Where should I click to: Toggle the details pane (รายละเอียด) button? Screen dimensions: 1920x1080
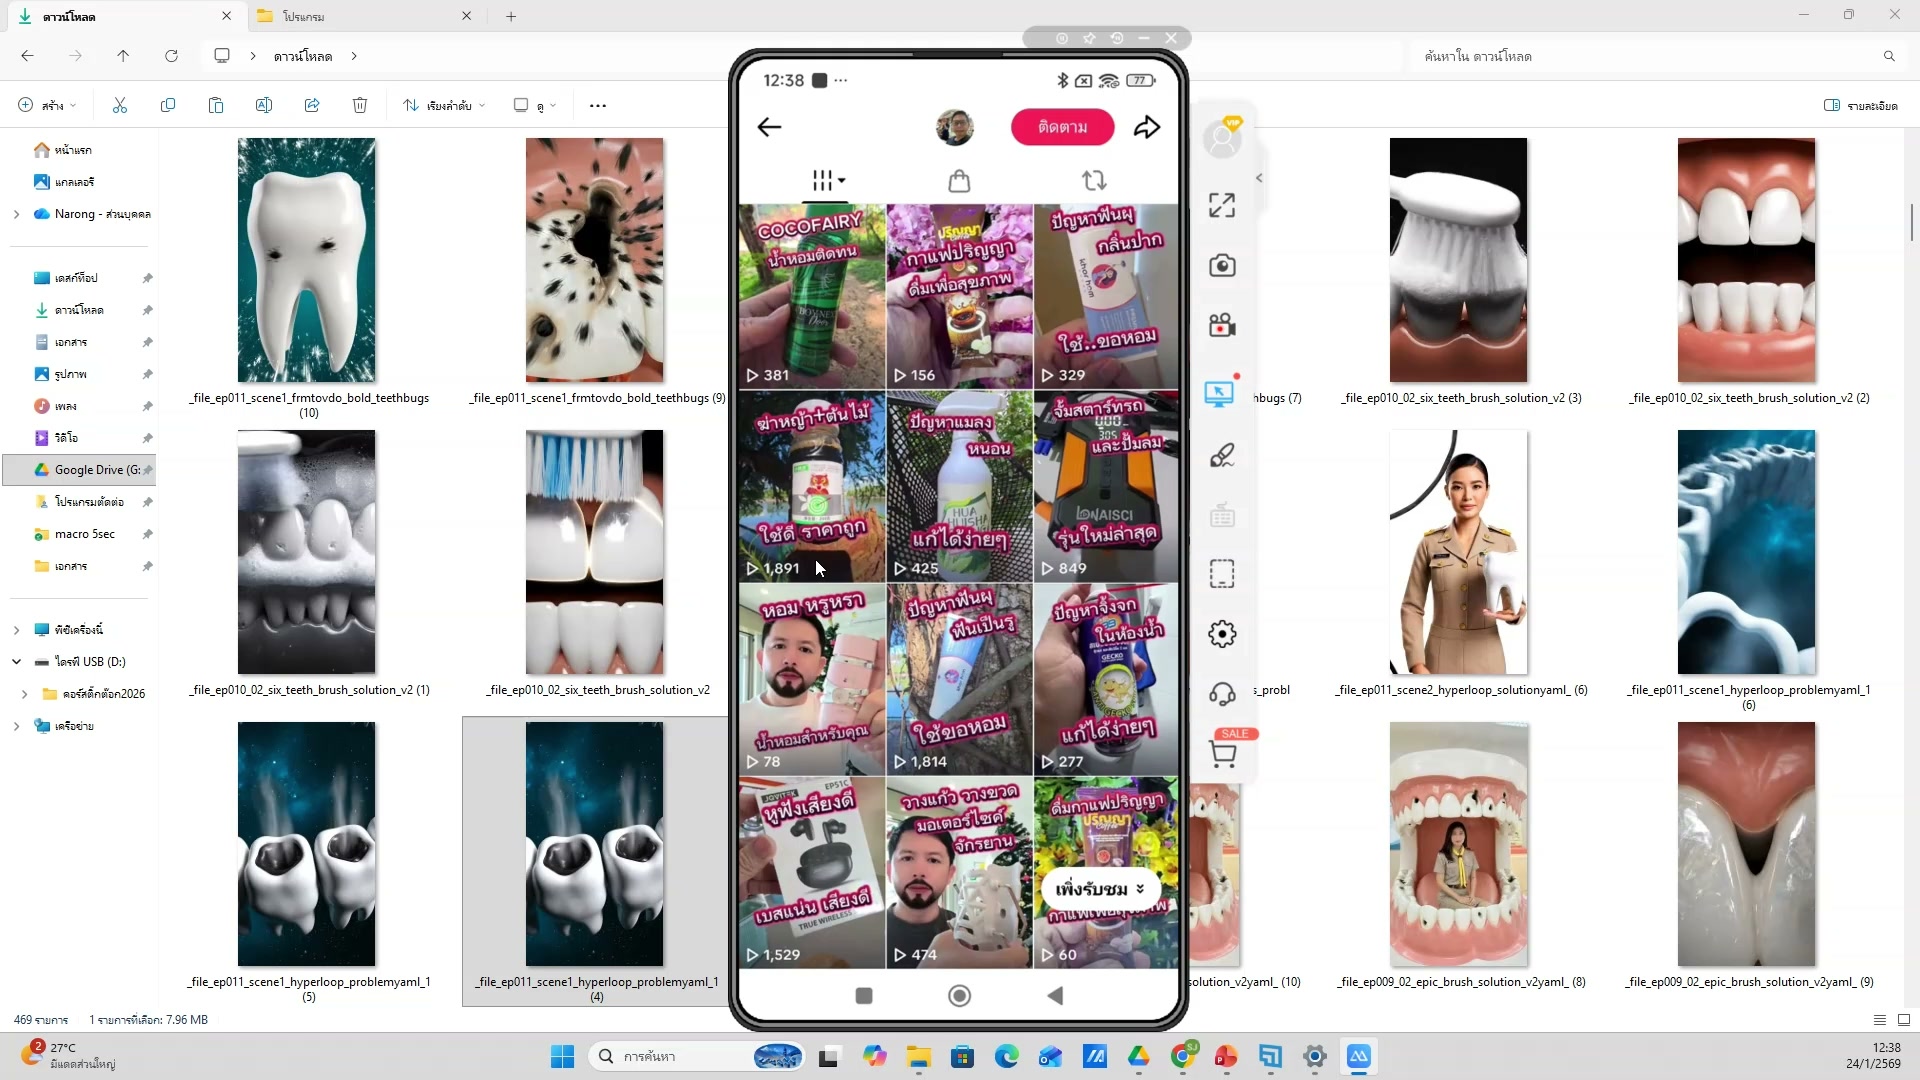1860,105
